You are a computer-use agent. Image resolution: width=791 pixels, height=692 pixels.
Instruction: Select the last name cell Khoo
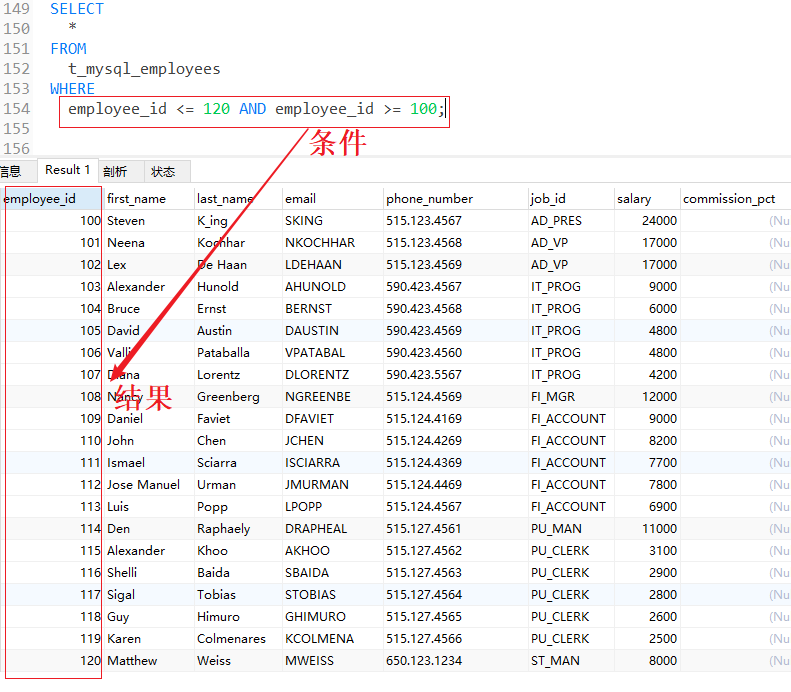click(238, 551)
